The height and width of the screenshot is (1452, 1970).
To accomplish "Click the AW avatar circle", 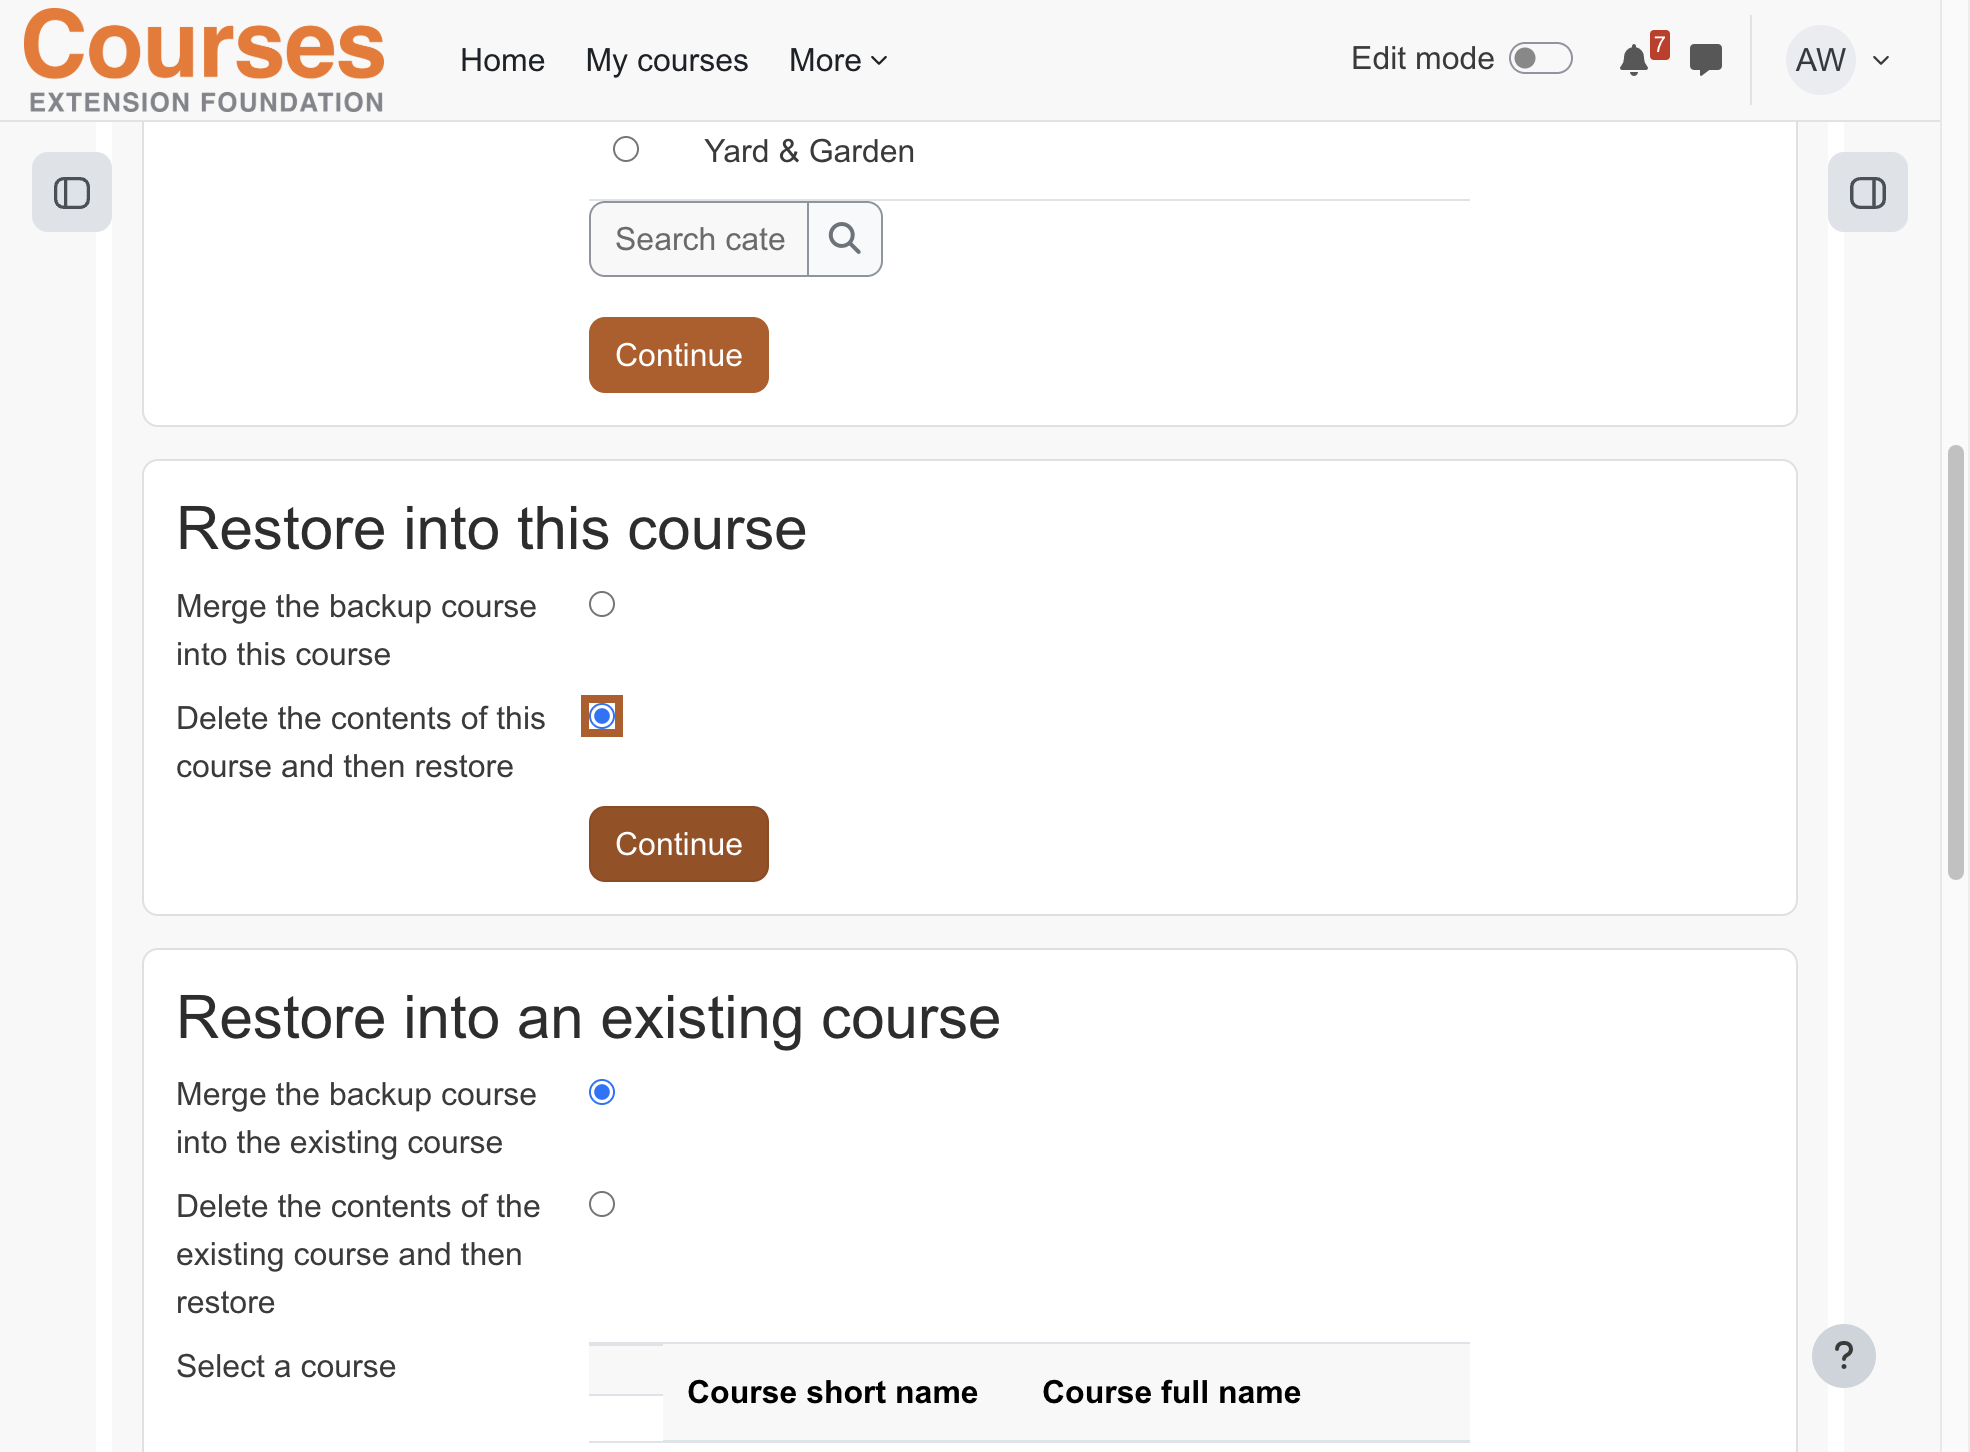I will (1820, 60).
